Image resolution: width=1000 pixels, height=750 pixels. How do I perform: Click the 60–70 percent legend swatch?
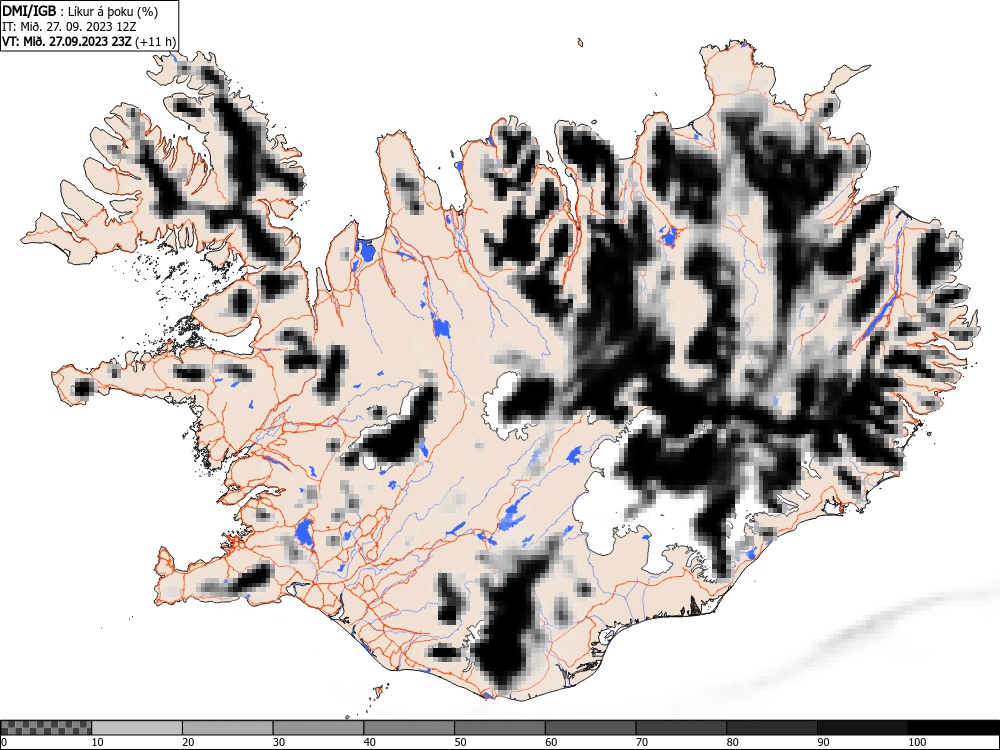click(x=590, y=728)
